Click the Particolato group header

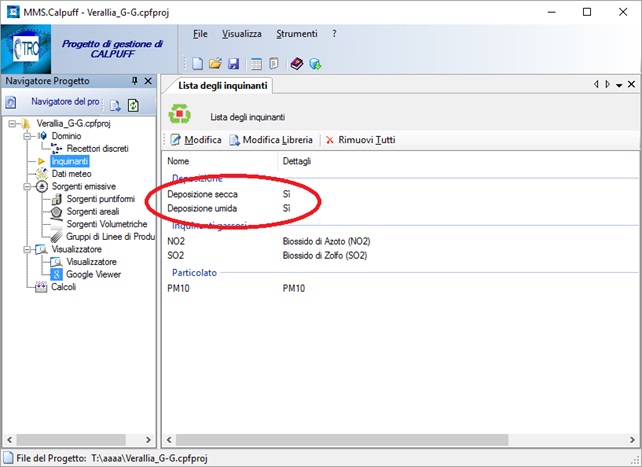(194, 273)
